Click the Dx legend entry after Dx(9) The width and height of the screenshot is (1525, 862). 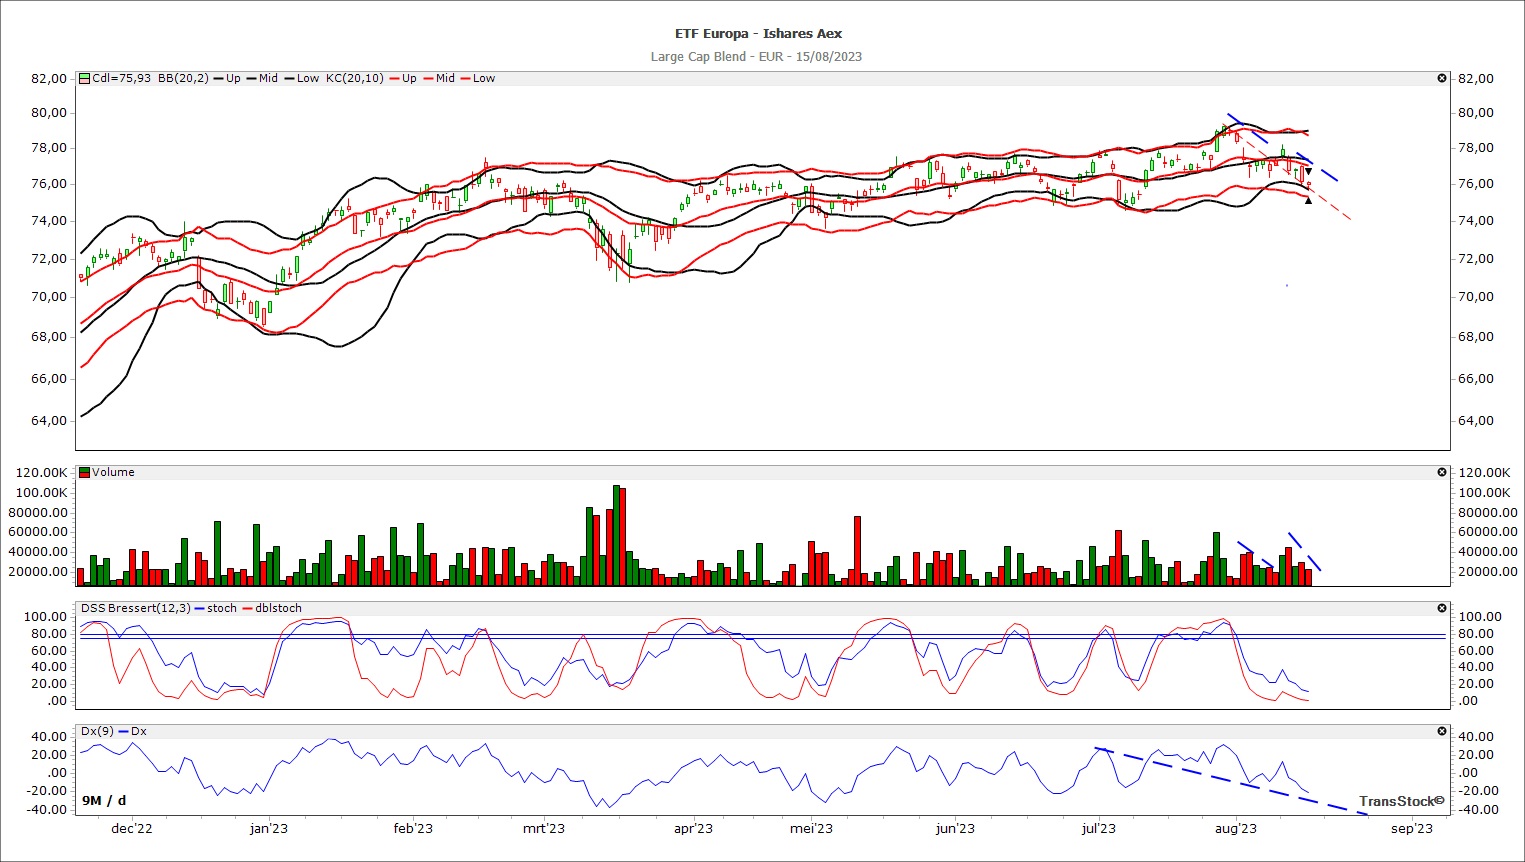pos(139,731)
